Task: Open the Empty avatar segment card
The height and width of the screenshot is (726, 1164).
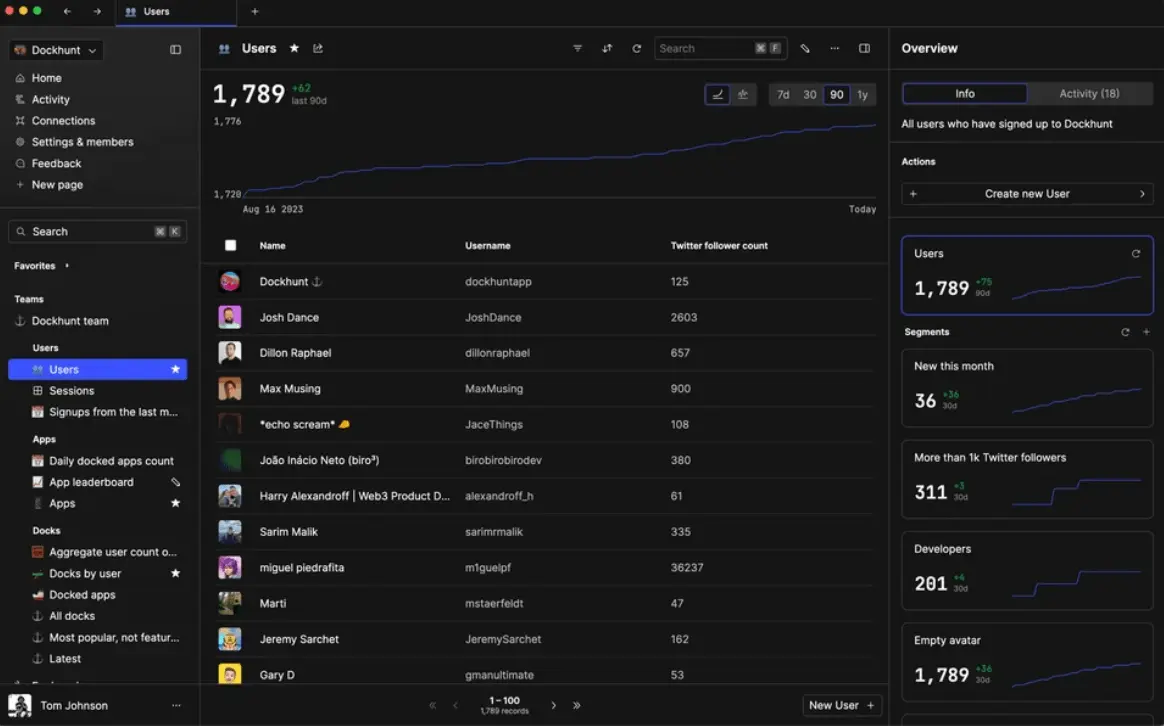Action: tap(1027, 662)
